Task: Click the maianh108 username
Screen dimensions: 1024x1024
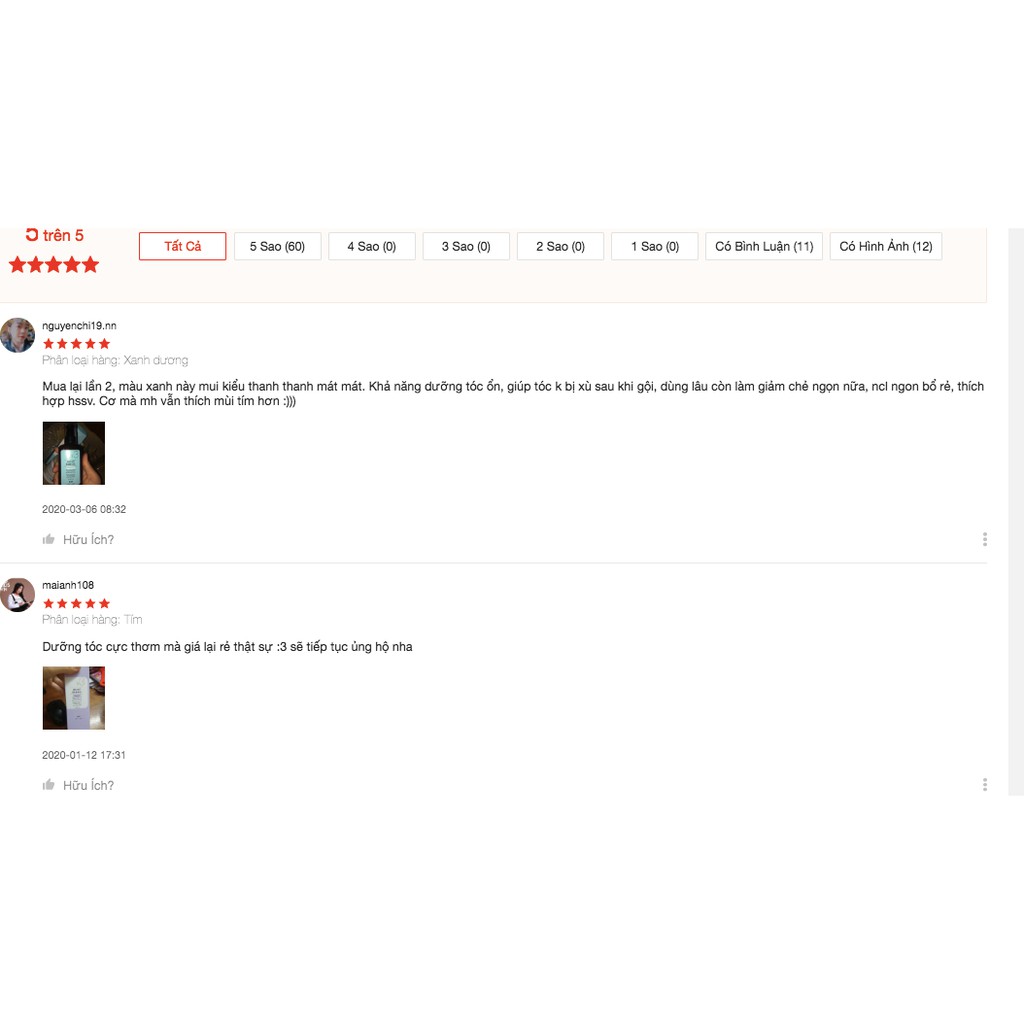Action: coord(68,584)
